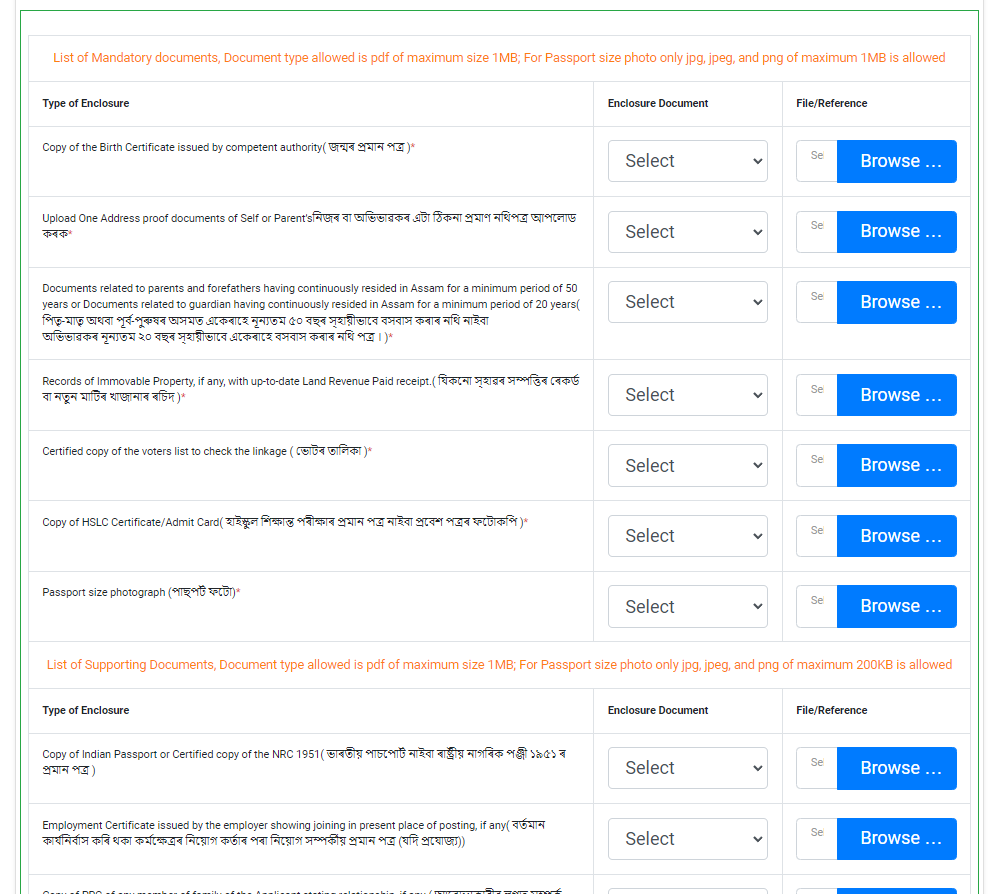Click Browse for the Birth Certificate row
This screenshot has height=894, width=1003.
(x=896, y=161)
